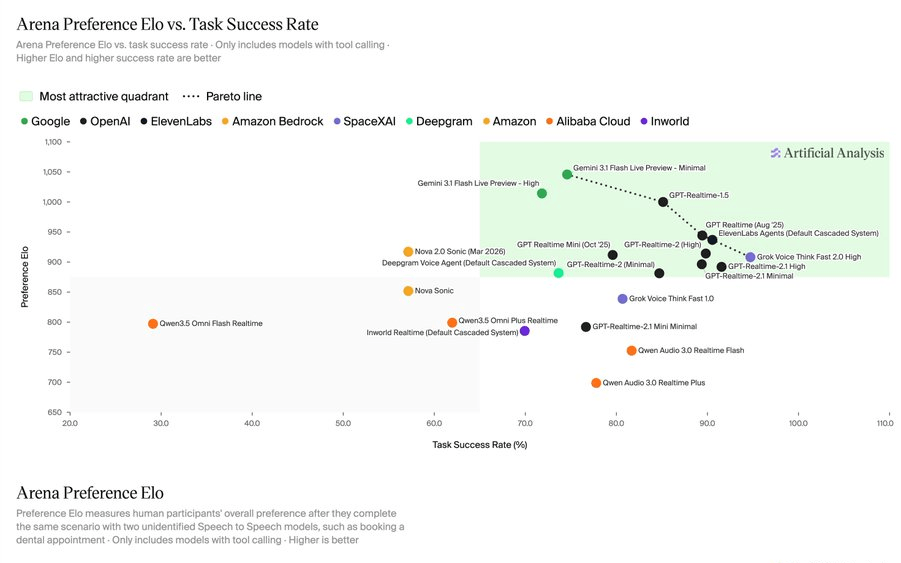
Task: Select the Inworld Realtime purple data point
Action: point(525,331)
